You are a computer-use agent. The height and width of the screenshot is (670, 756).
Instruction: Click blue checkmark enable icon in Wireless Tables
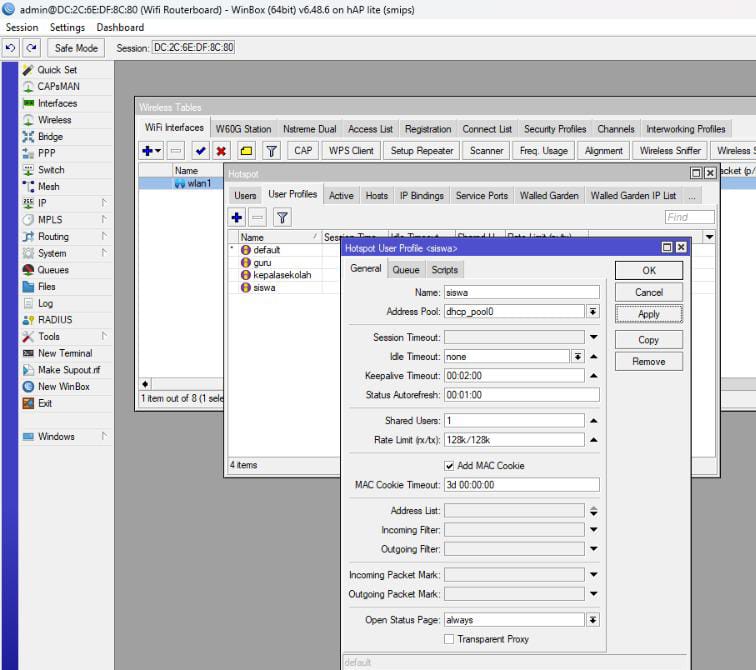[x=200, y=151]
